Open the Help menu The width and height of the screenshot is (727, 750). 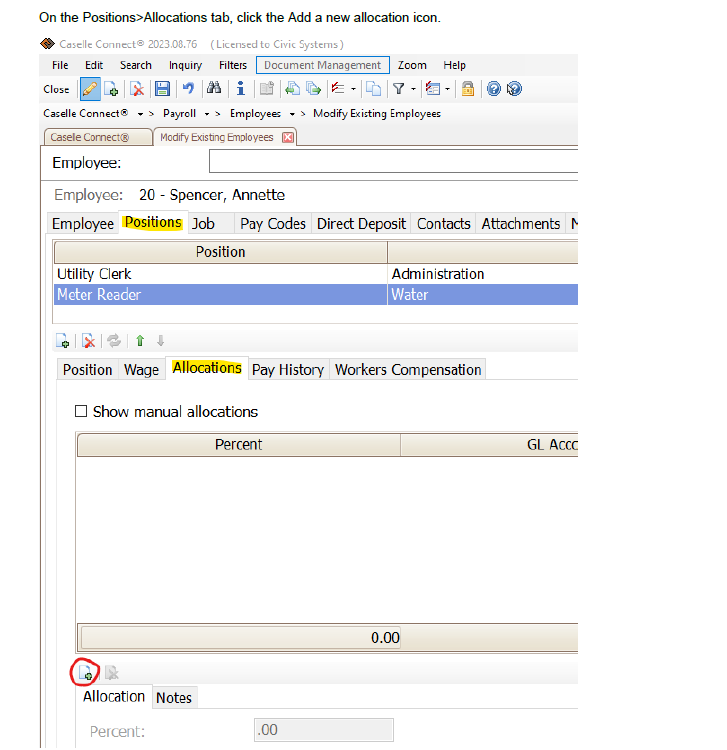click(454, 65)
